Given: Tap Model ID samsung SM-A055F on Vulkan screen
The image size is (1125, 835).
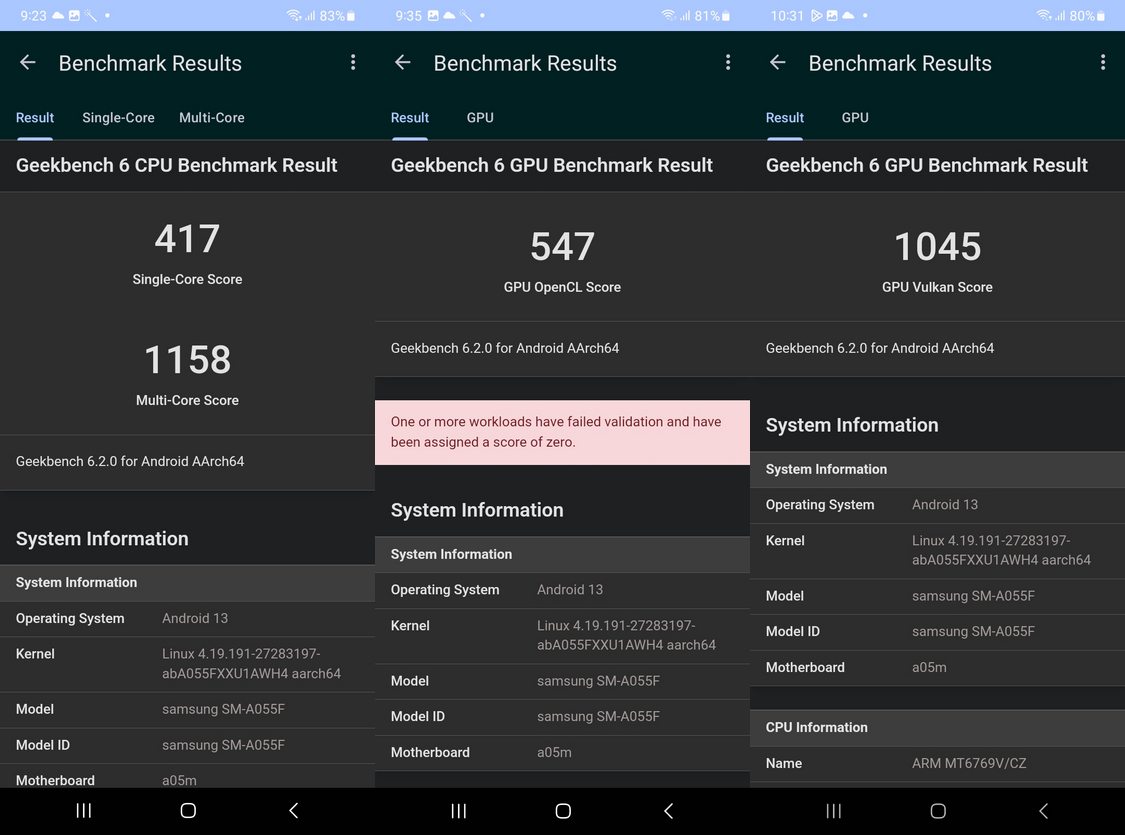Looking at the screenshot, I should (x=974, y=631).
